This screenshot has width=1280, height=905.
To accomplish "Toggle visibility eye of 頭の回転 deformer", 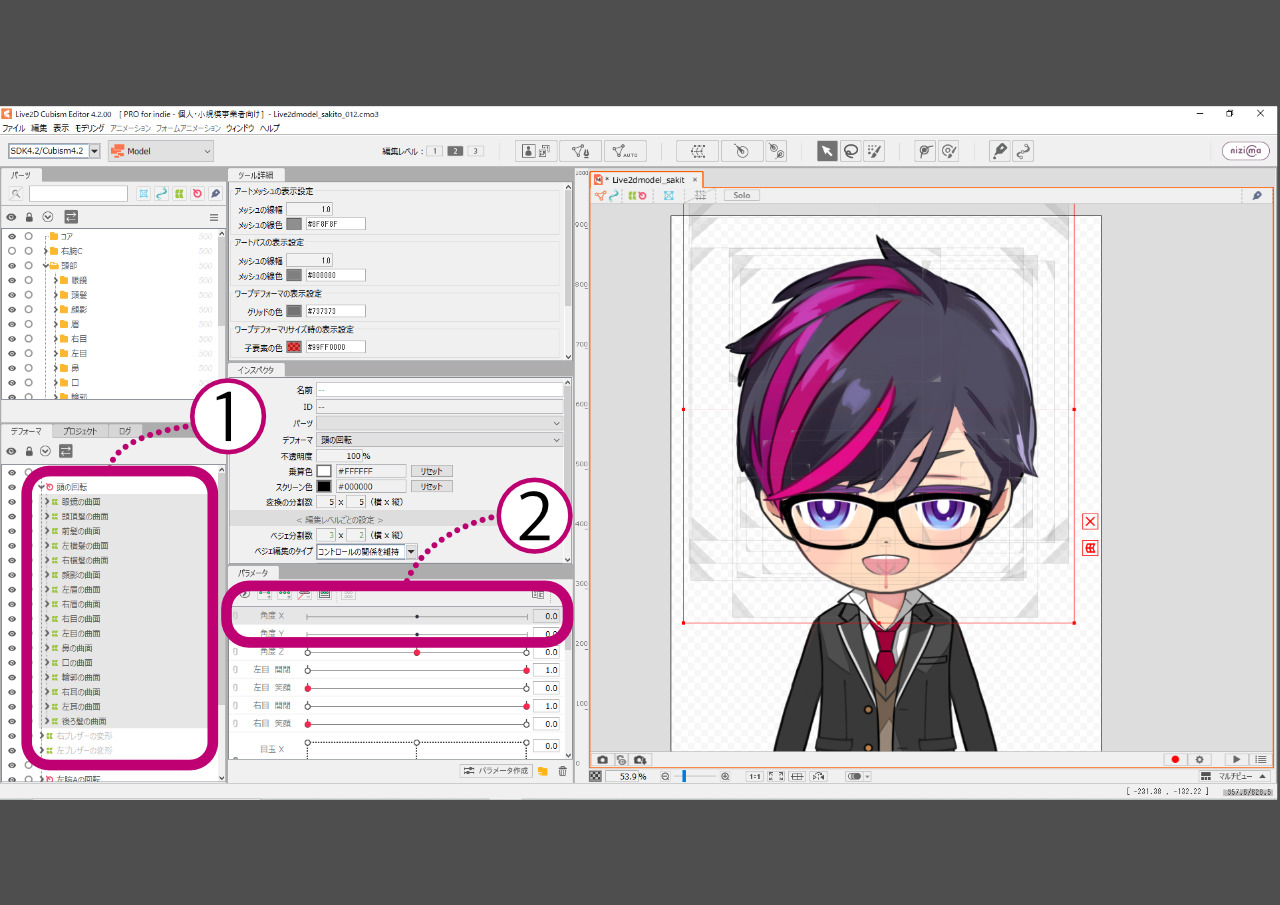I will click(12, 487).
